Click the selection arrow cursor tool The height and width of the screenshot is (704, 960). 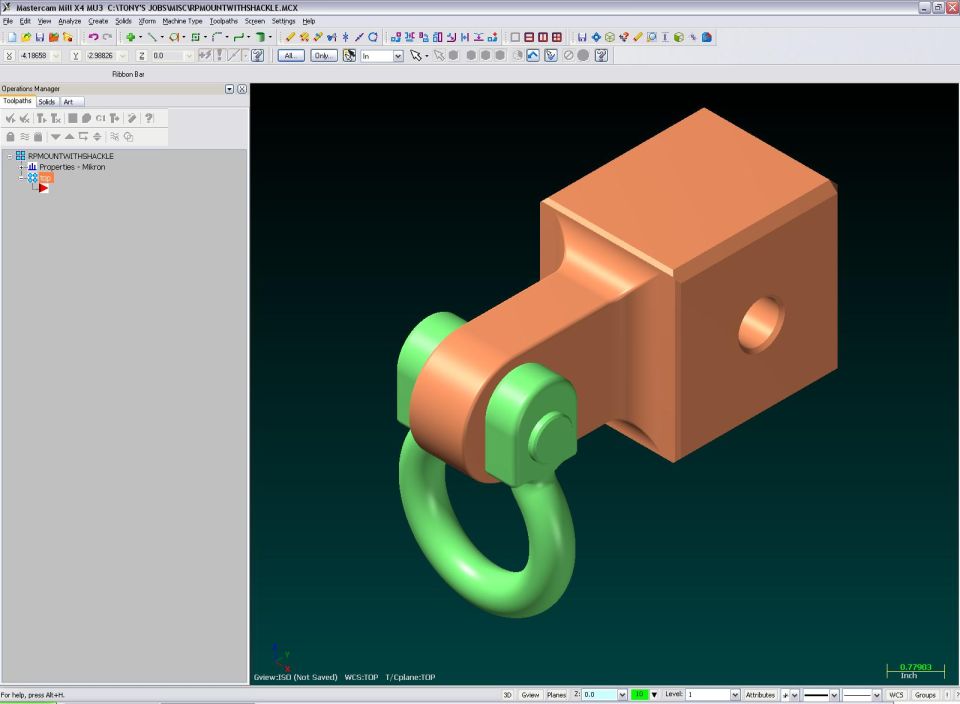(416, 56)
